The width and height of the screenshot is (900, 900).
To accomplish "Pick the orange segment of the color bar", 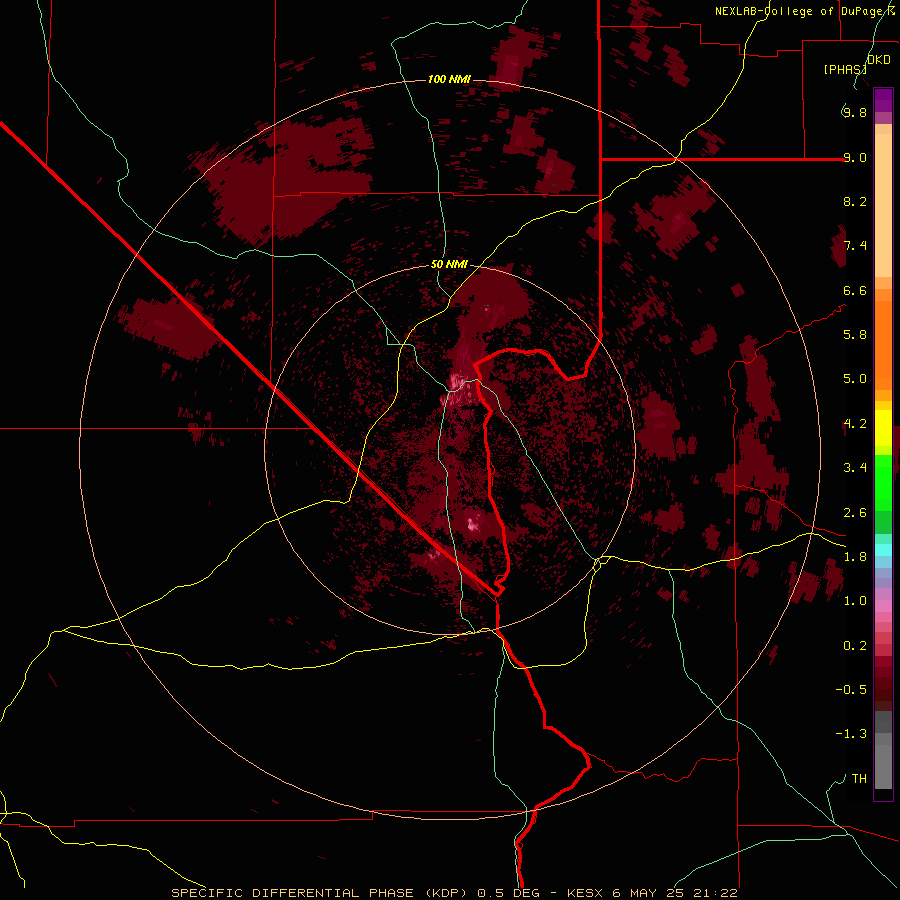I will coord(883,345).
